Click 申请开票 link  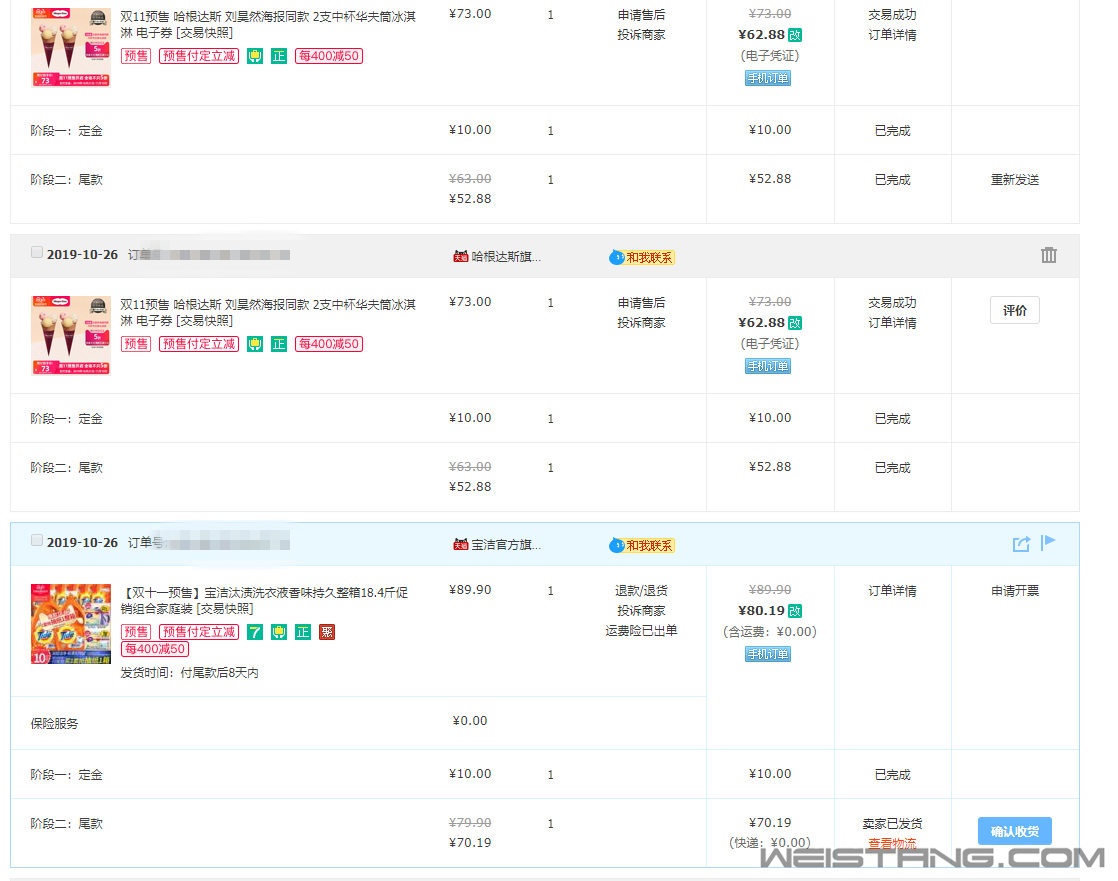point(1015,591)
